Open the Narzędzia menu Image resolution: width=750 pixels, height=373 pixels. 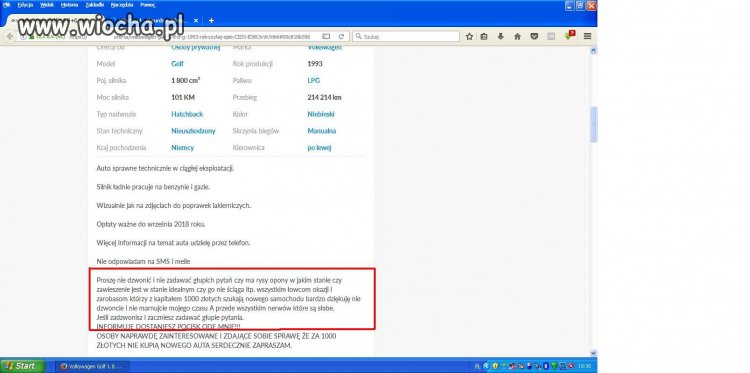122,5
